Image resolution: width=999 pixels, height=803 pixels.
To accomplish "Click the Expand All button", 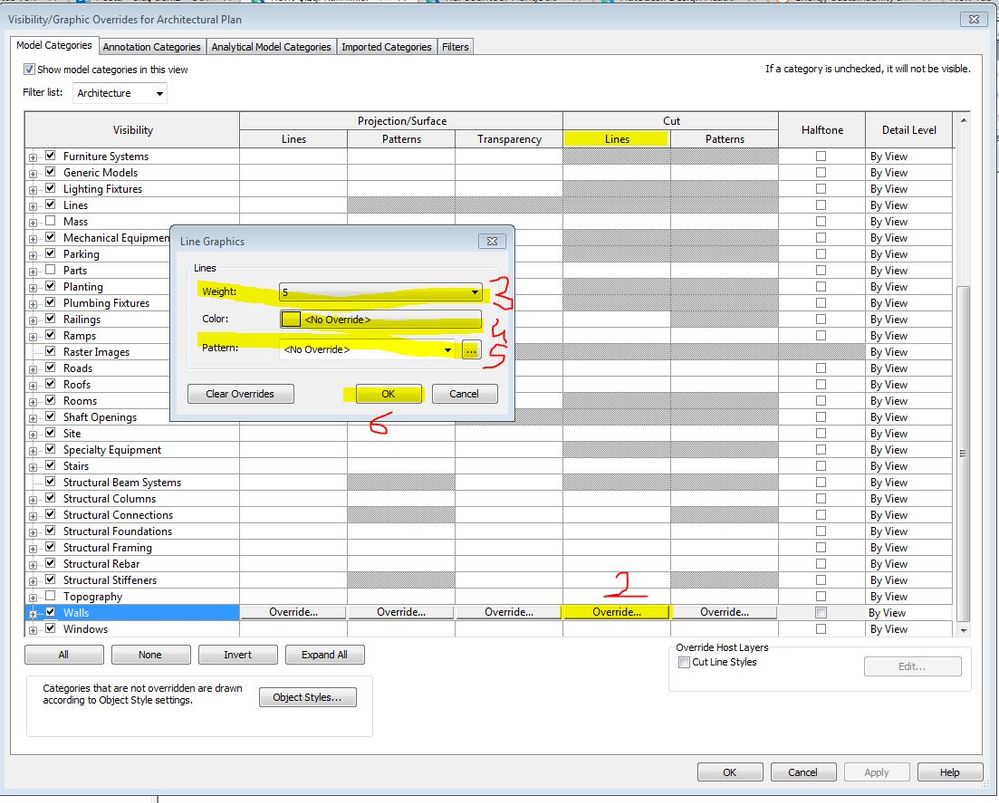I will click(x=324, y=655).
